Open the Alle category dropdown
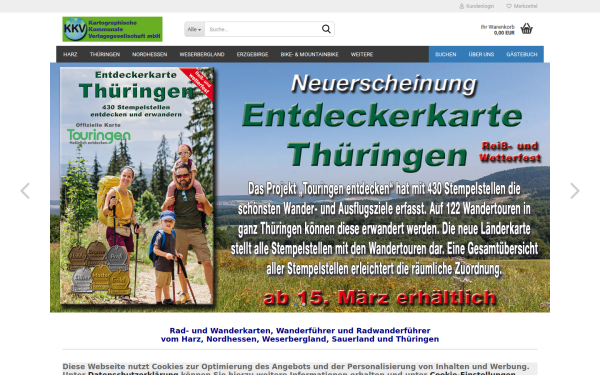600x375 pixels. click(194, 29)
